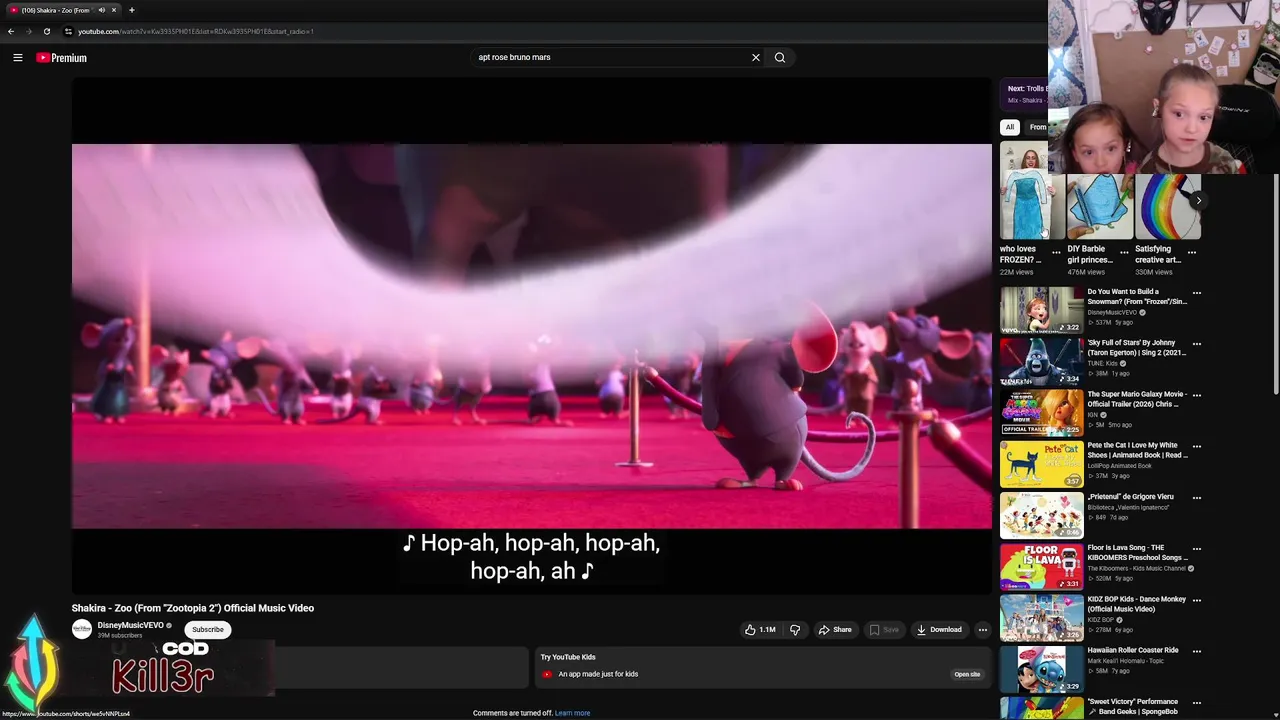1280x720 pixels.
Task: Open site for YouTube Kids
Action: (967, 674)
